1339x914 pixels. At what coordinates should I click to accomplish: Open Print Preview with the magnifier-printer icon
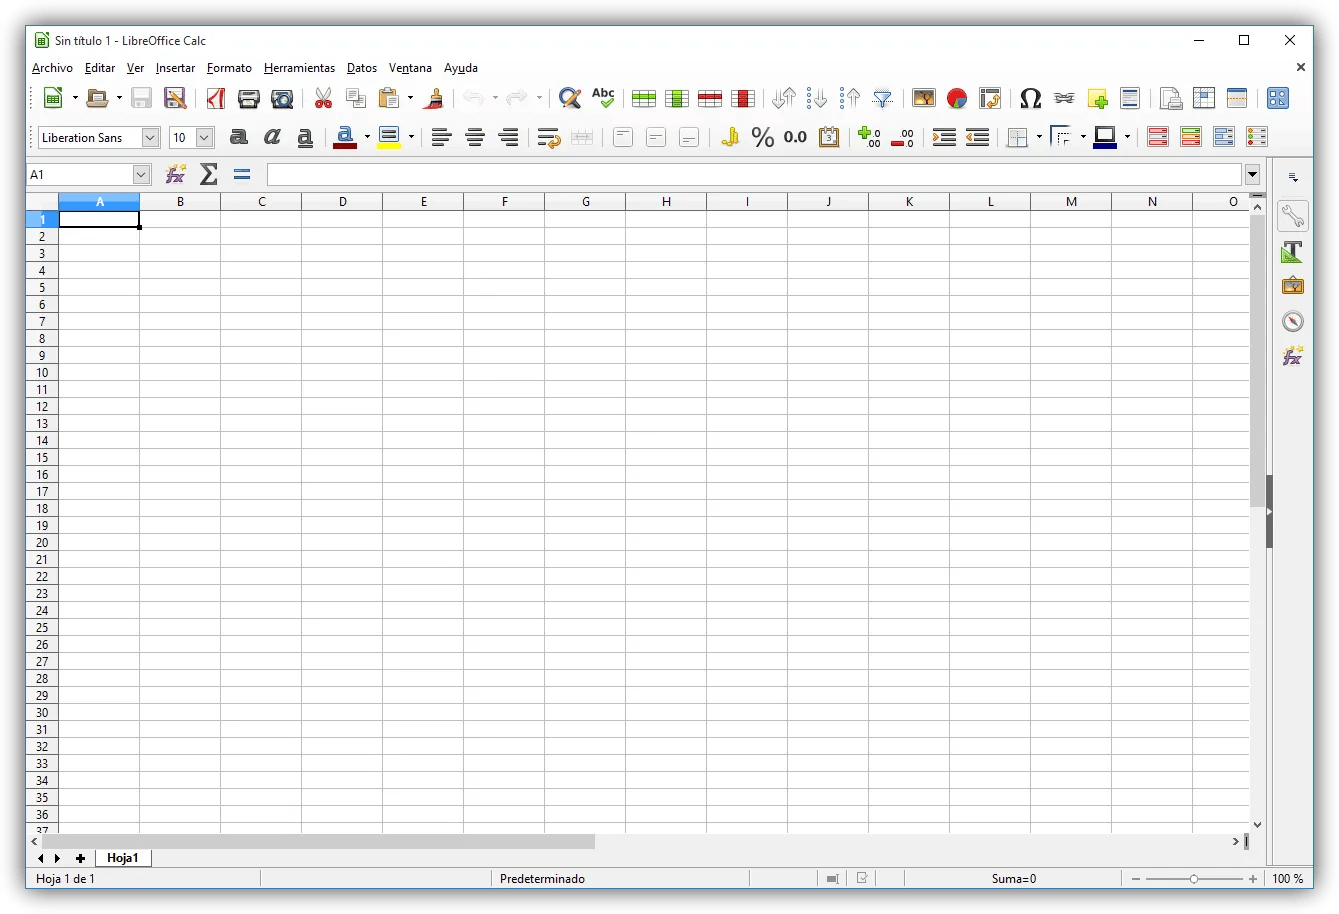coord(283,98)
